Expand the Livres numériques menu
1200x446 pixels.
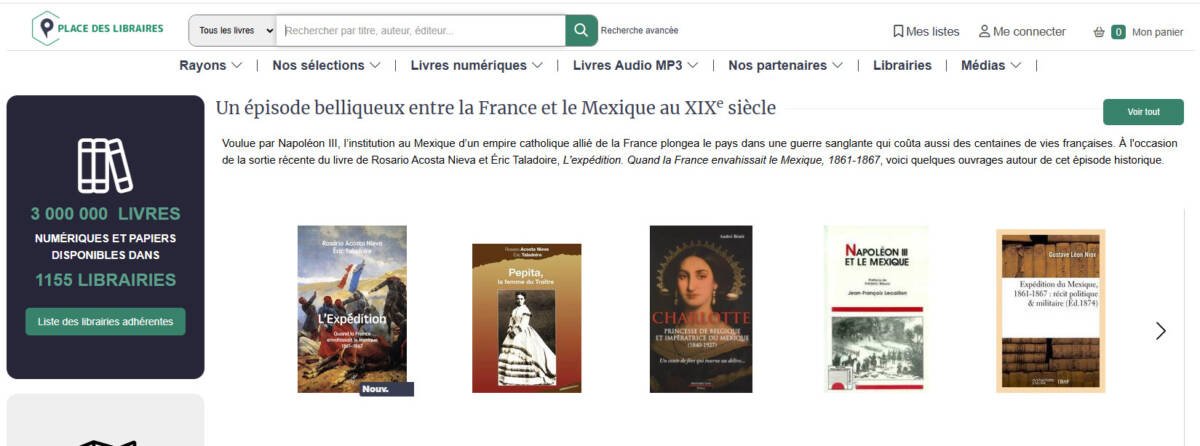coord(477,65)
